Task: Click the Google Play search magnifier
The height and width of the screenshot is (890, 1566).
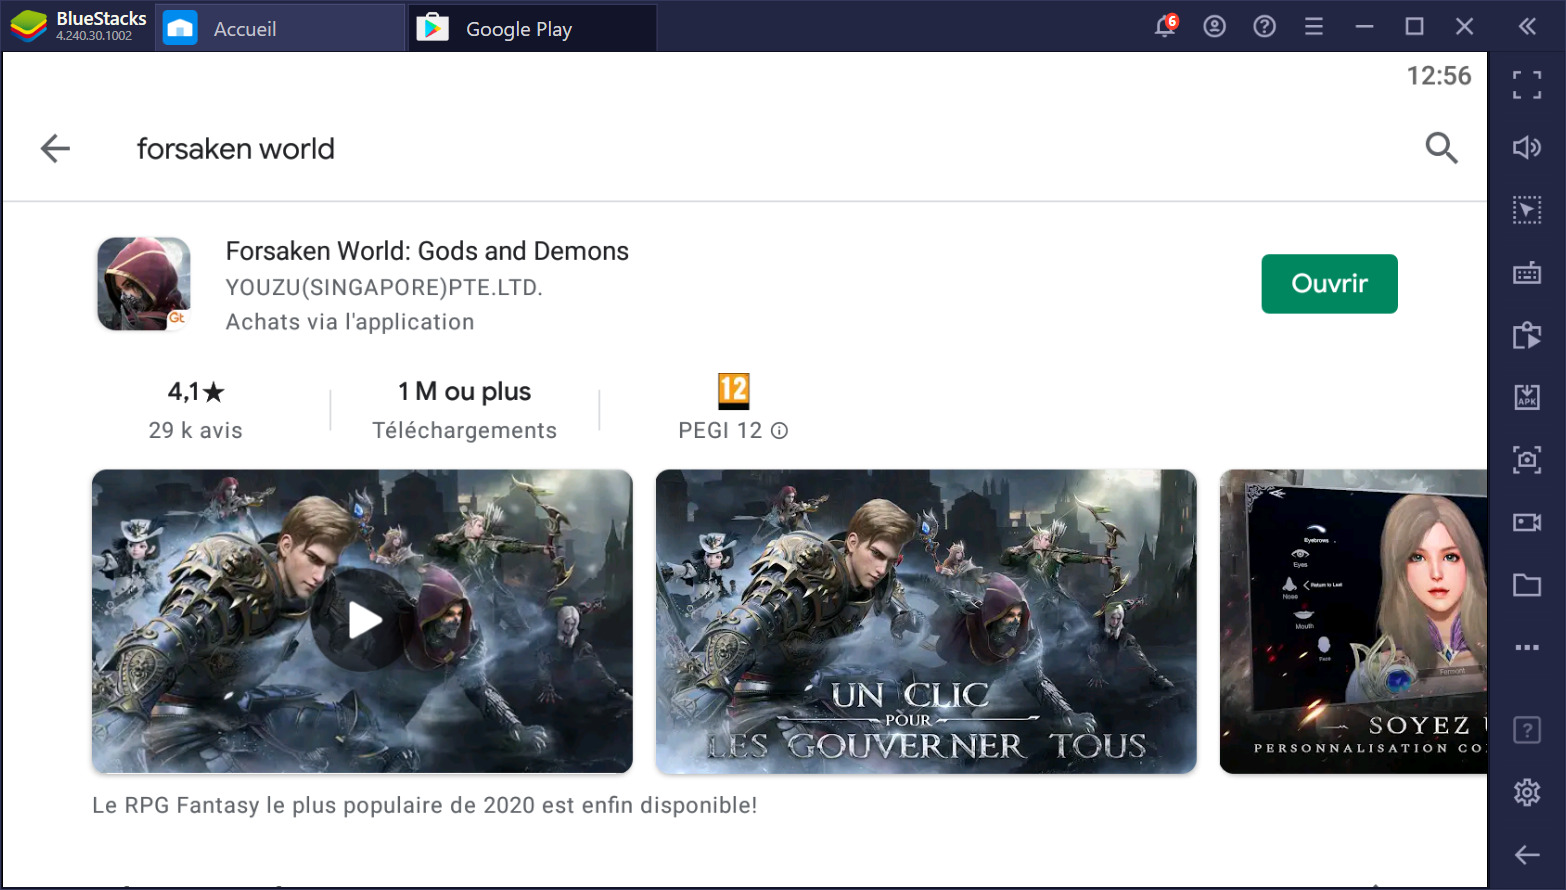Action: [1441, 148]
